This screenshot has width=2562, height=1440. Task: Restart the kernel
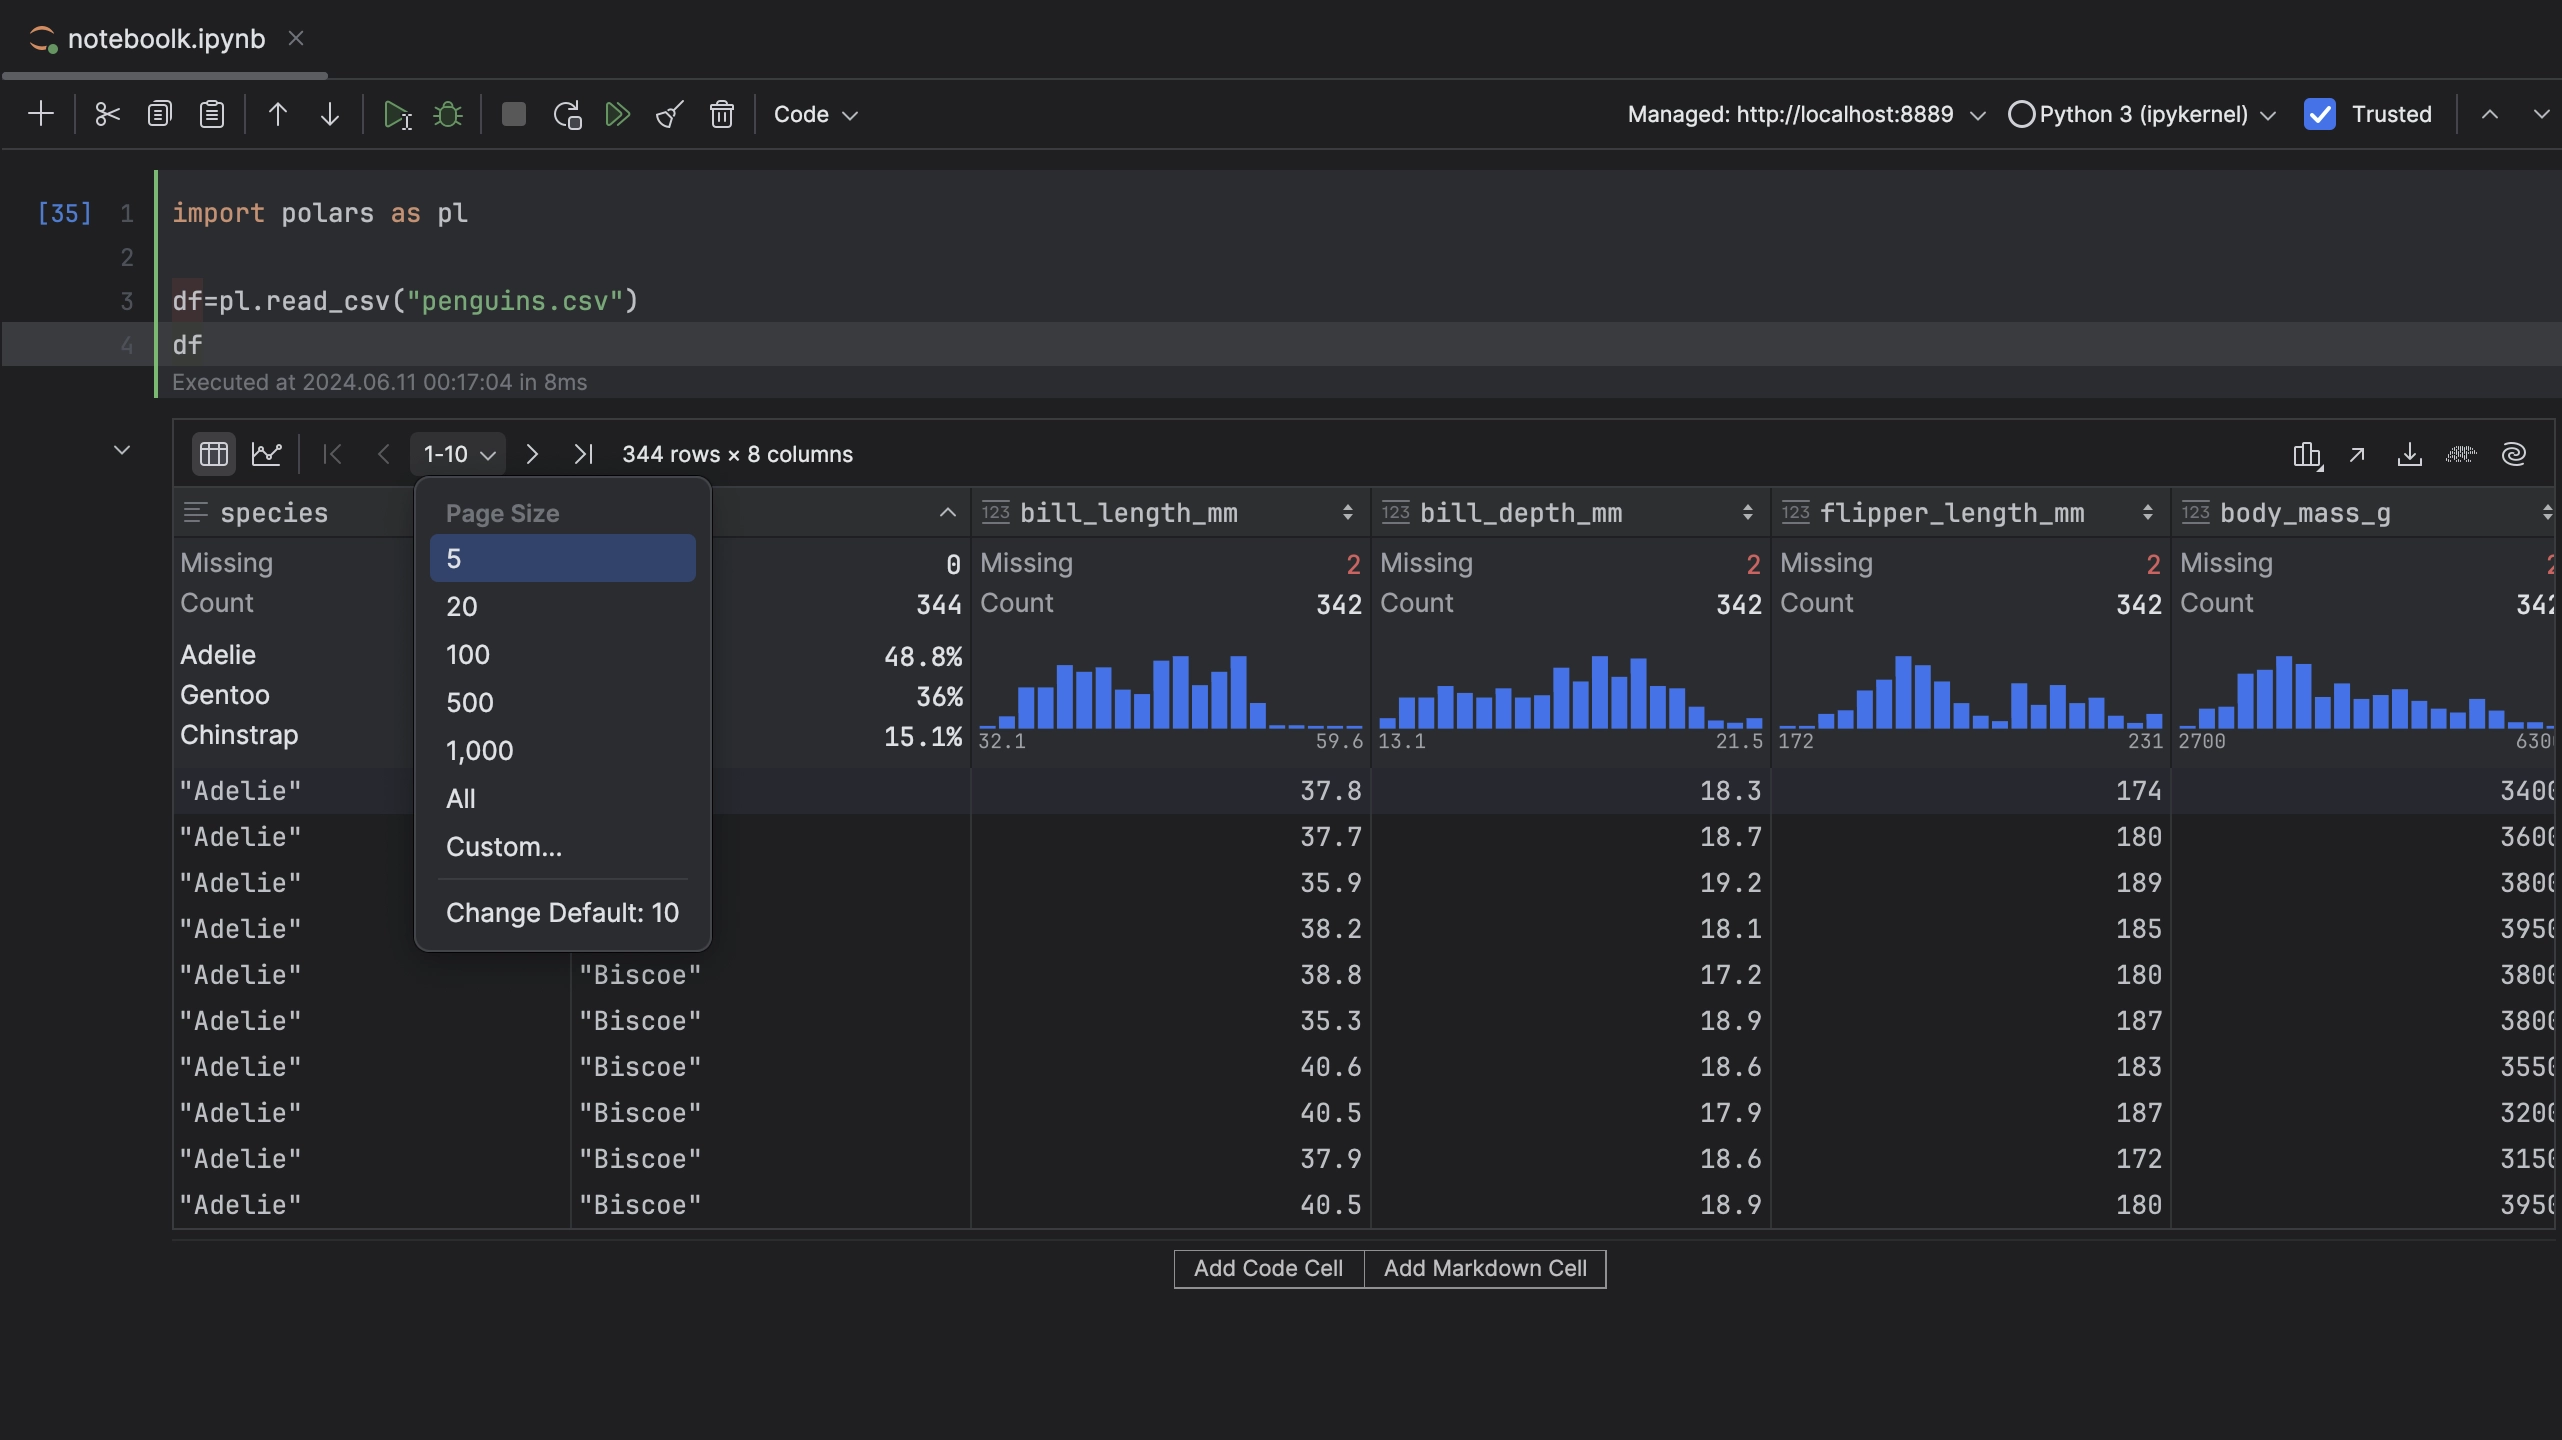tap(567, 114)
